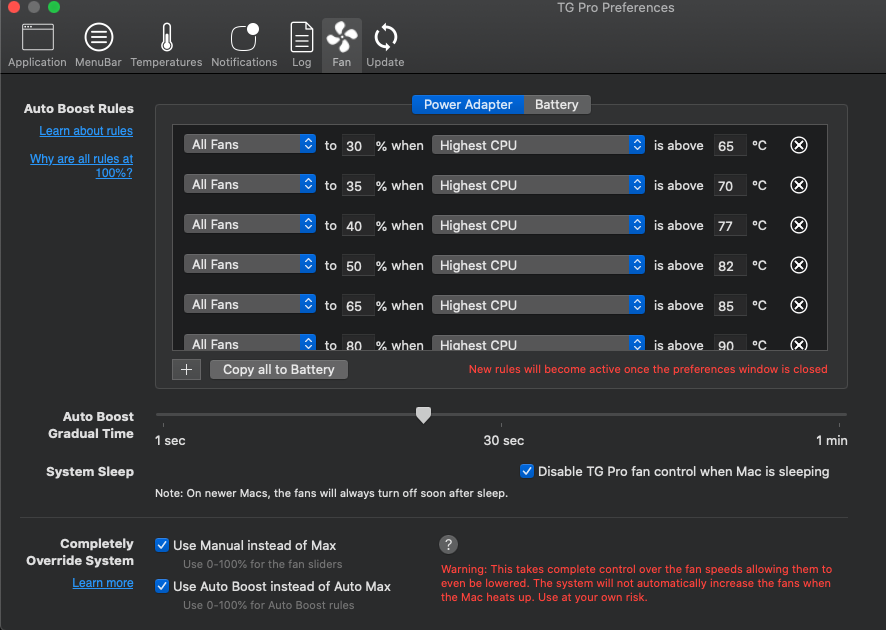
Task: Click fan percent field showing 50
Action: [x=358, y=266]
